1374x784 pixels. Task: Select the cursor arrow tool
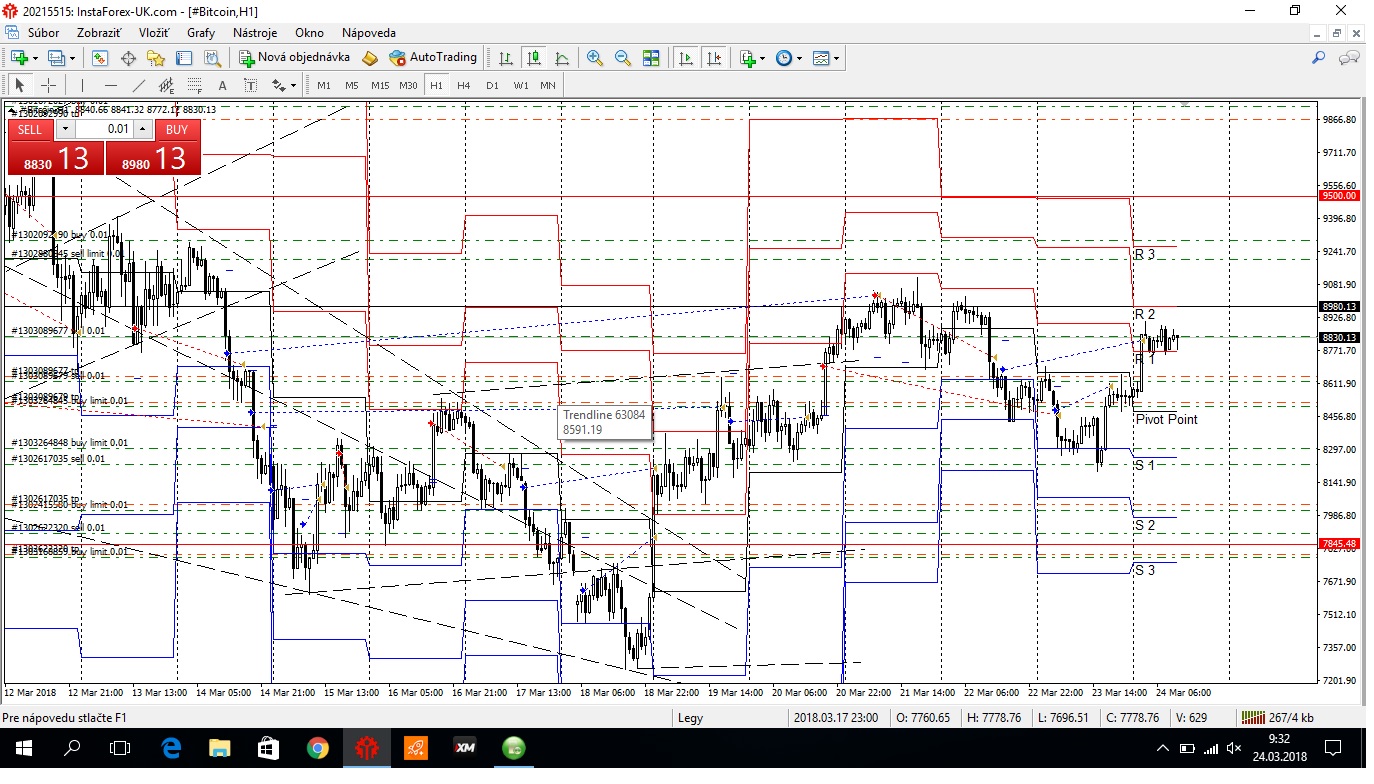[x=19, y=85]
